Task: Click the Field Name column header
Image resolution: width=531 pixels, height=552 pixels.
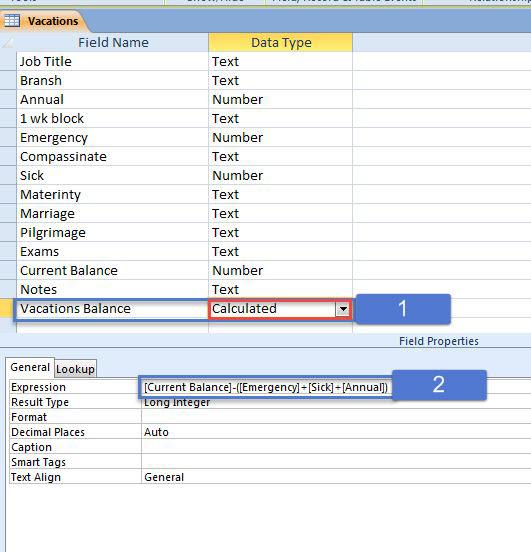Action: pyautogui.click(x=112, y=43)
